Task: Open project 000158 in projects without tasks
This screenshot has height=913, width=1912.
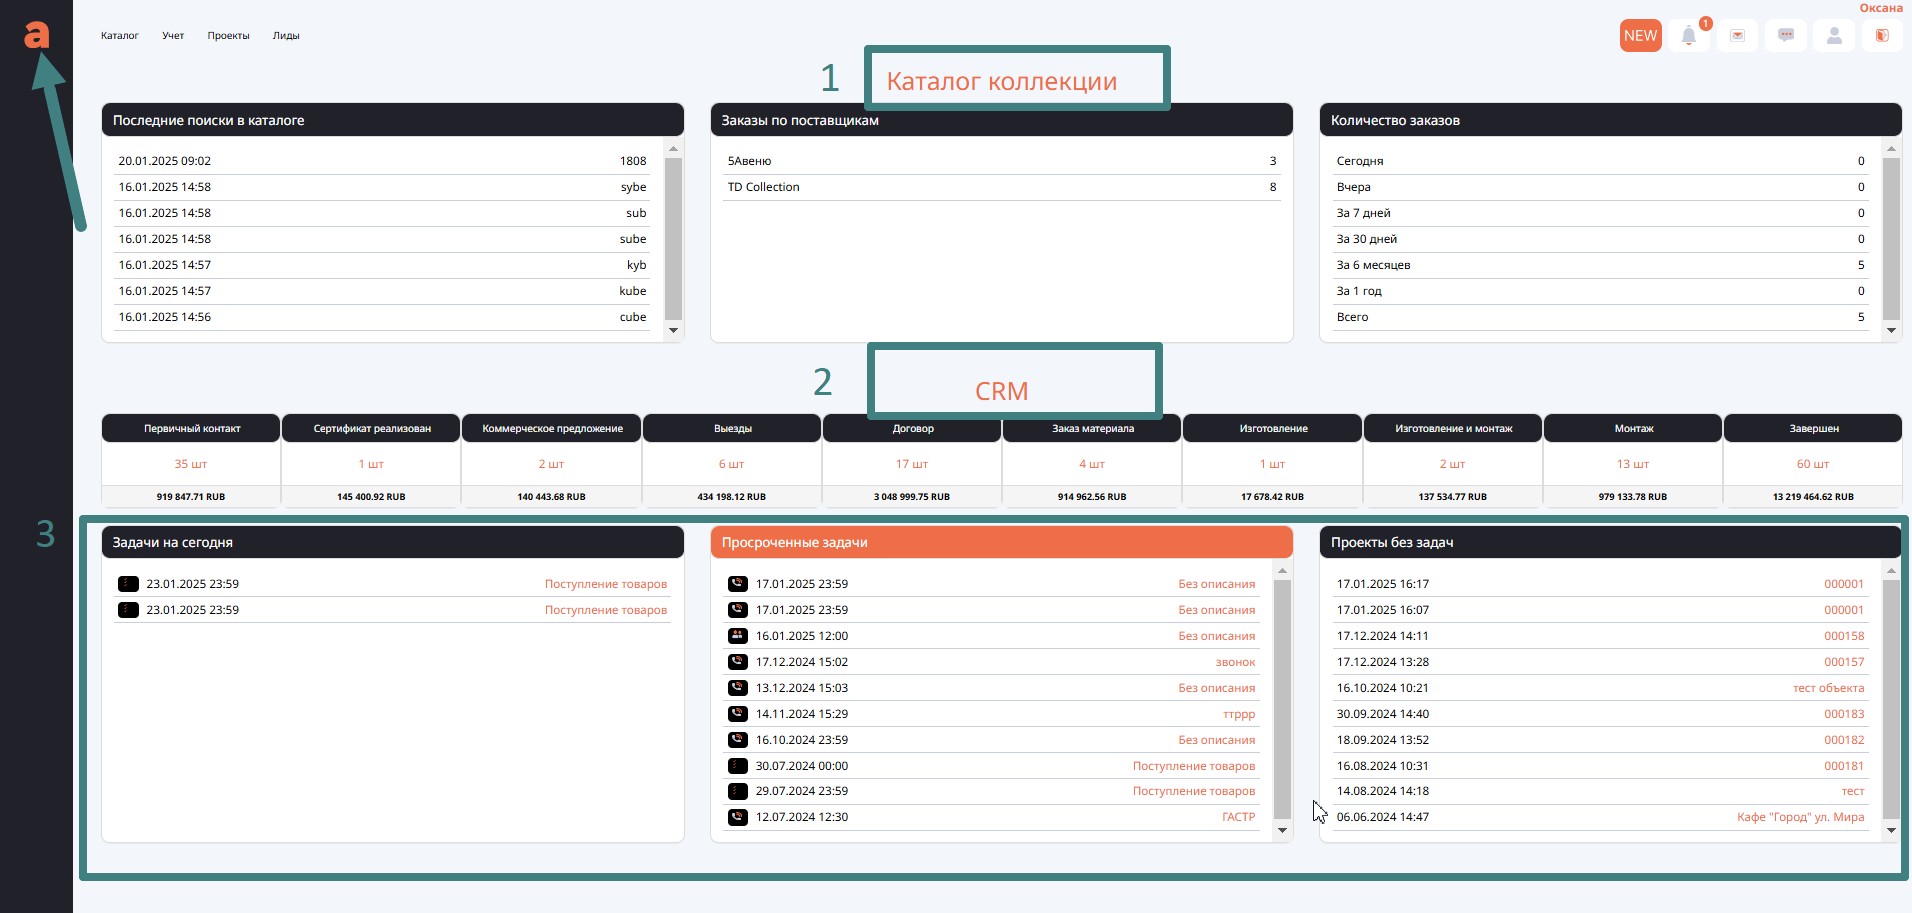Action: [x=1843, y=636]
